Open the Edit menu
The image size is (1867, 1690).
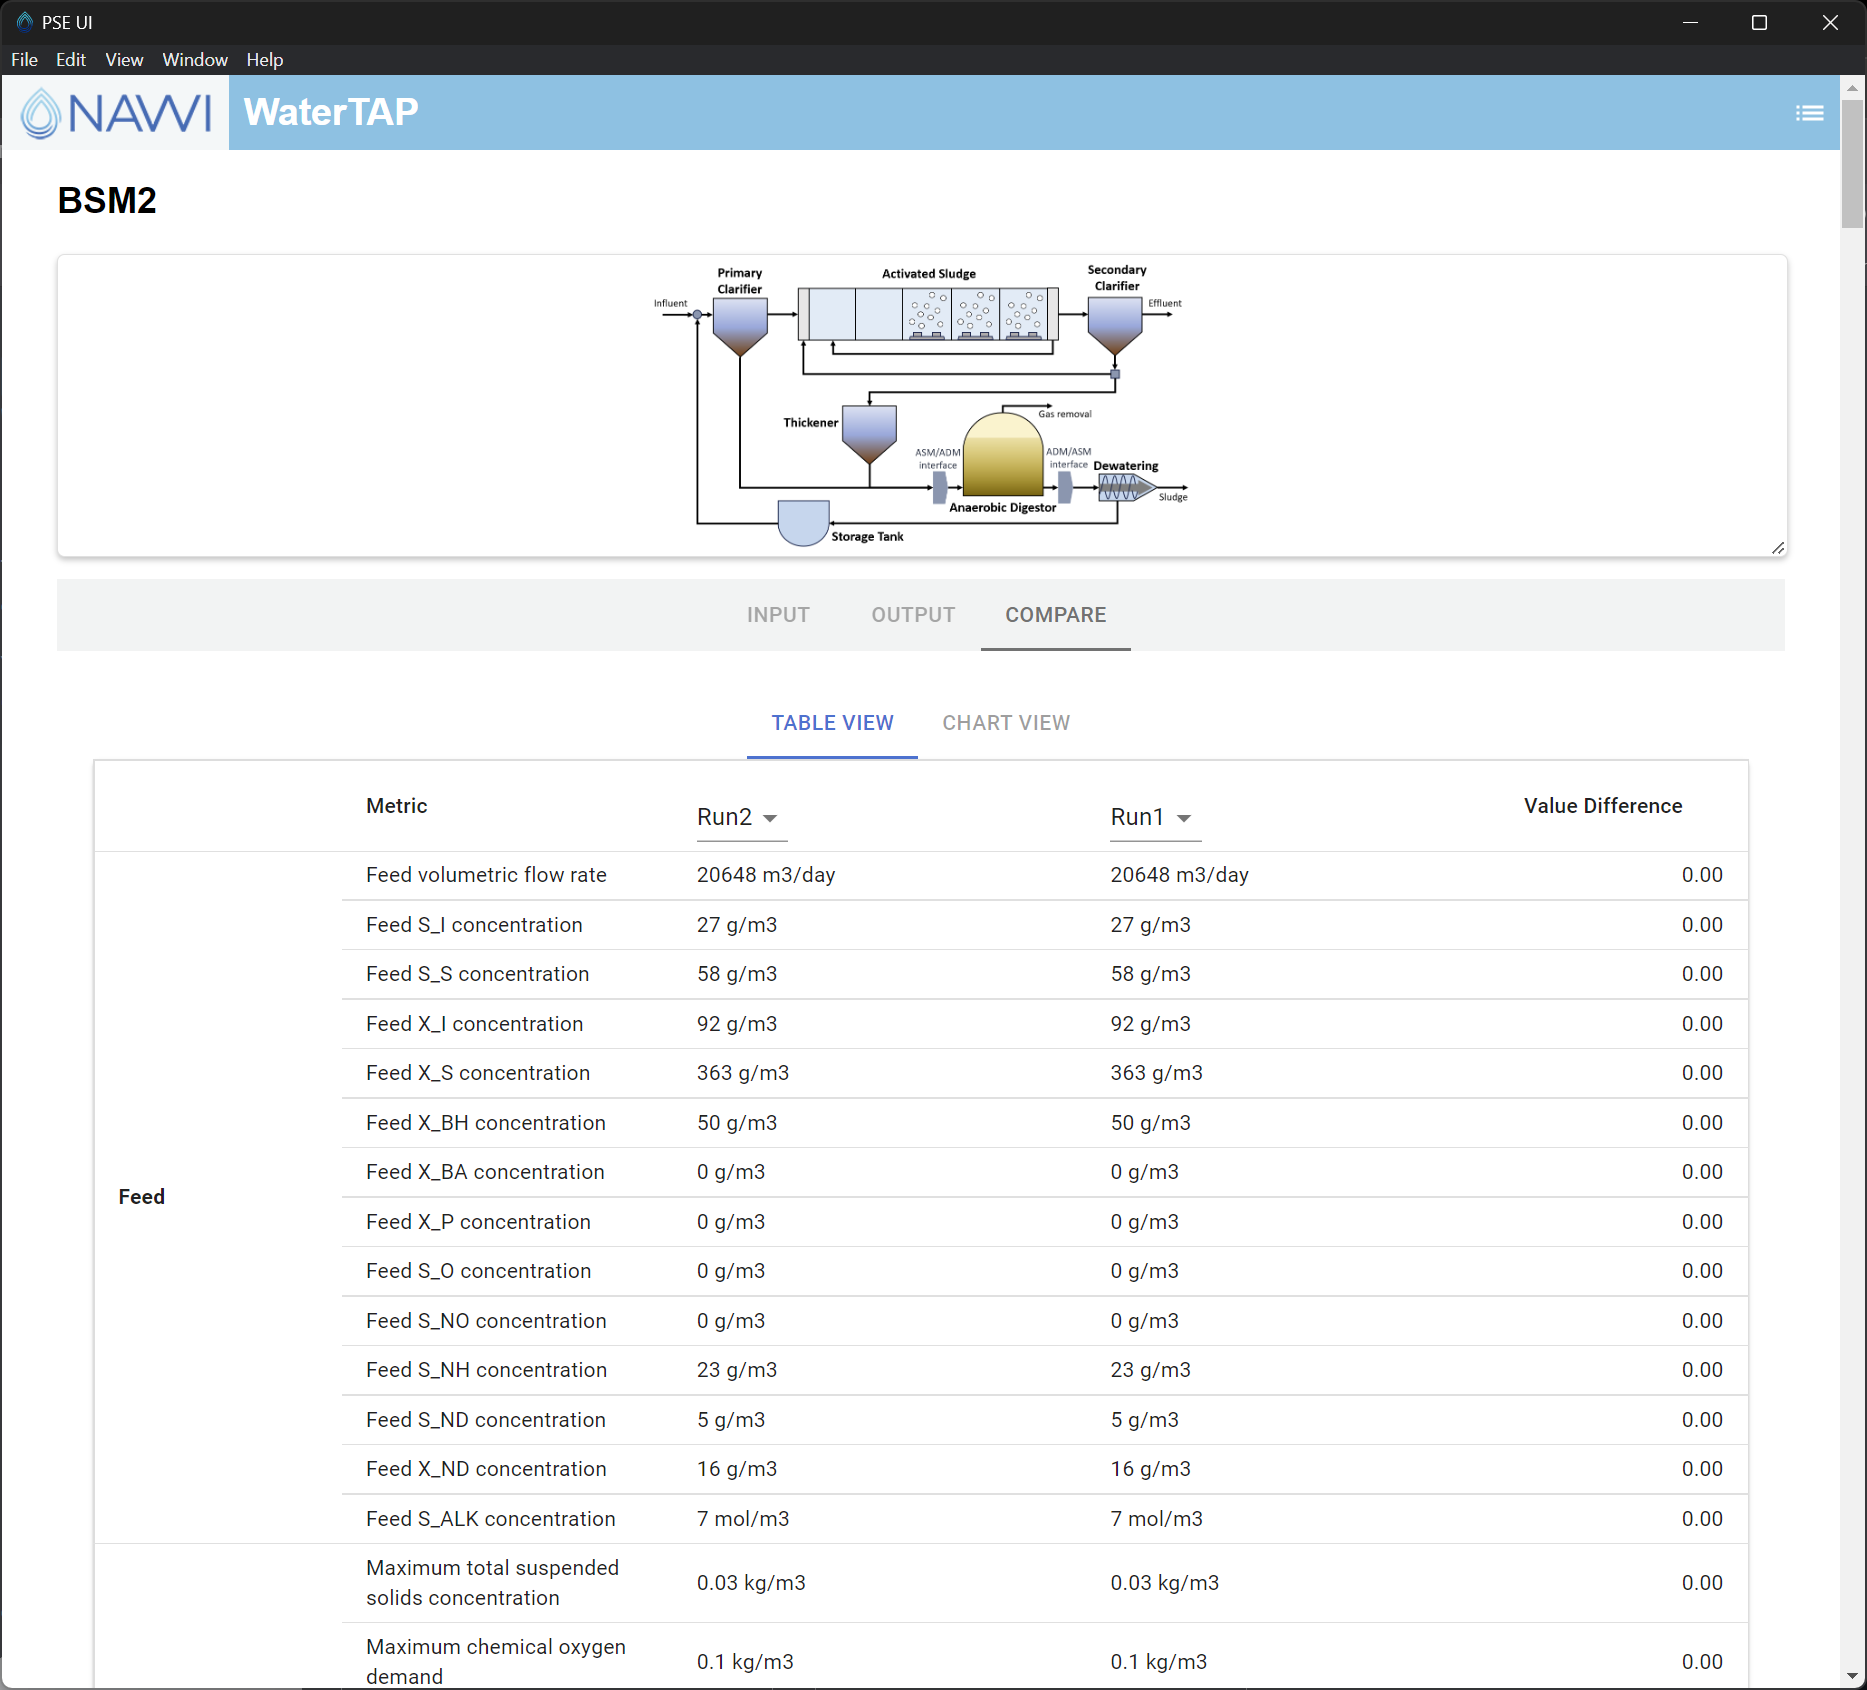pyautogui.click(x=71, y=60)
